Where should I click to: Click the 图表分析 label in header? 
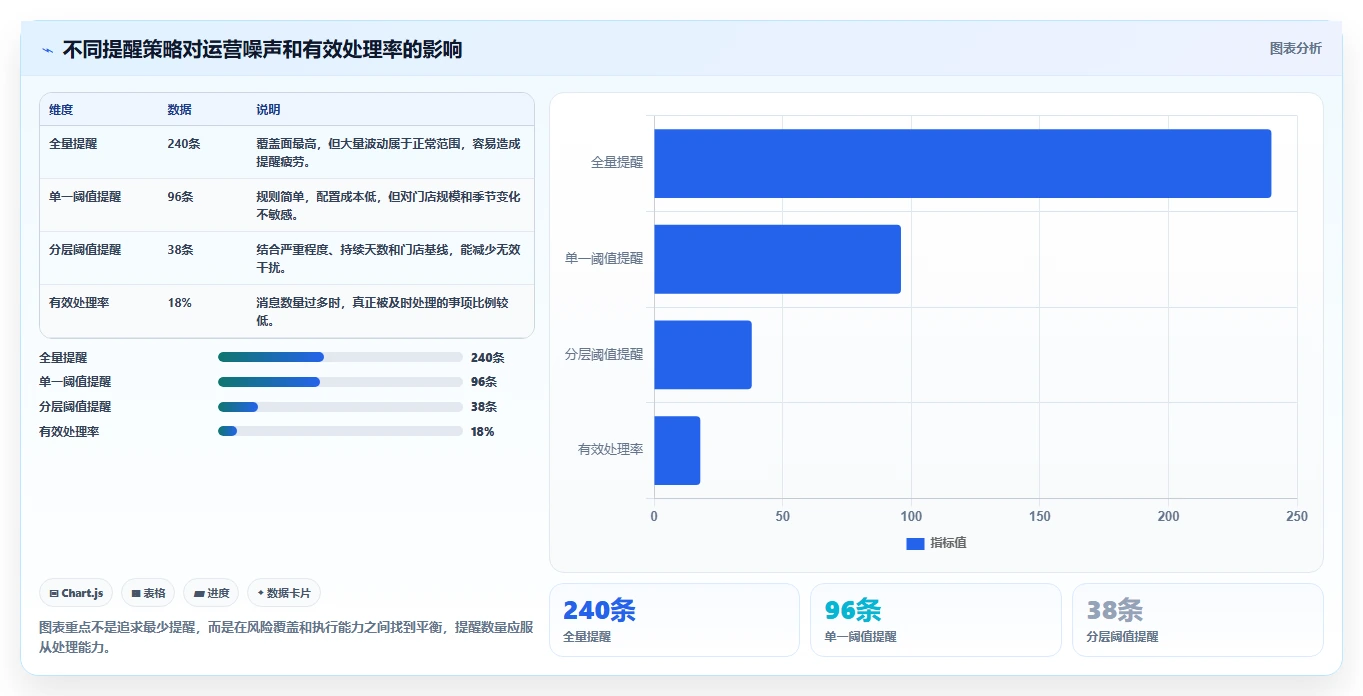tap(1295, 48)
